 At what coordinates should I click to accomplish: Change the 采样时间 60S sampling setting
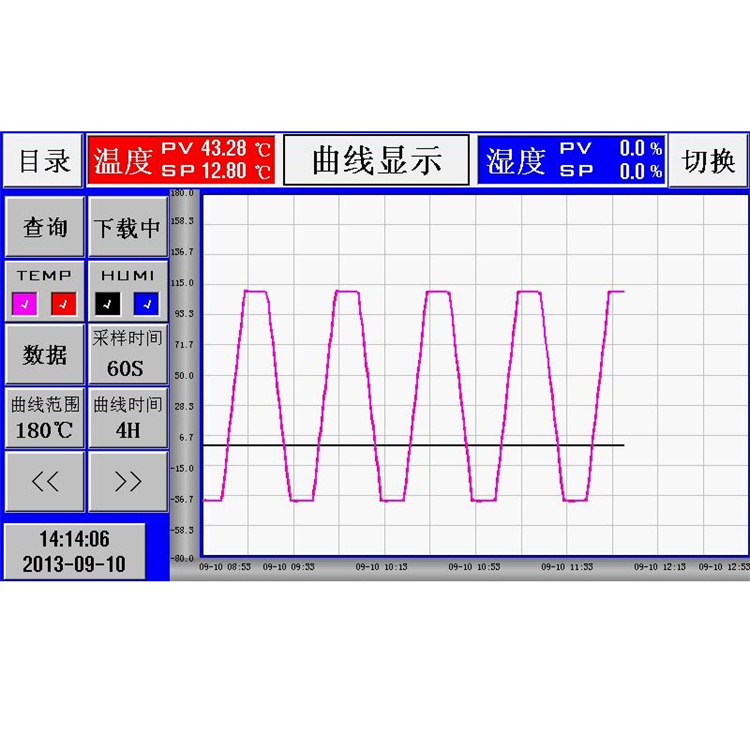click(127, 354)
